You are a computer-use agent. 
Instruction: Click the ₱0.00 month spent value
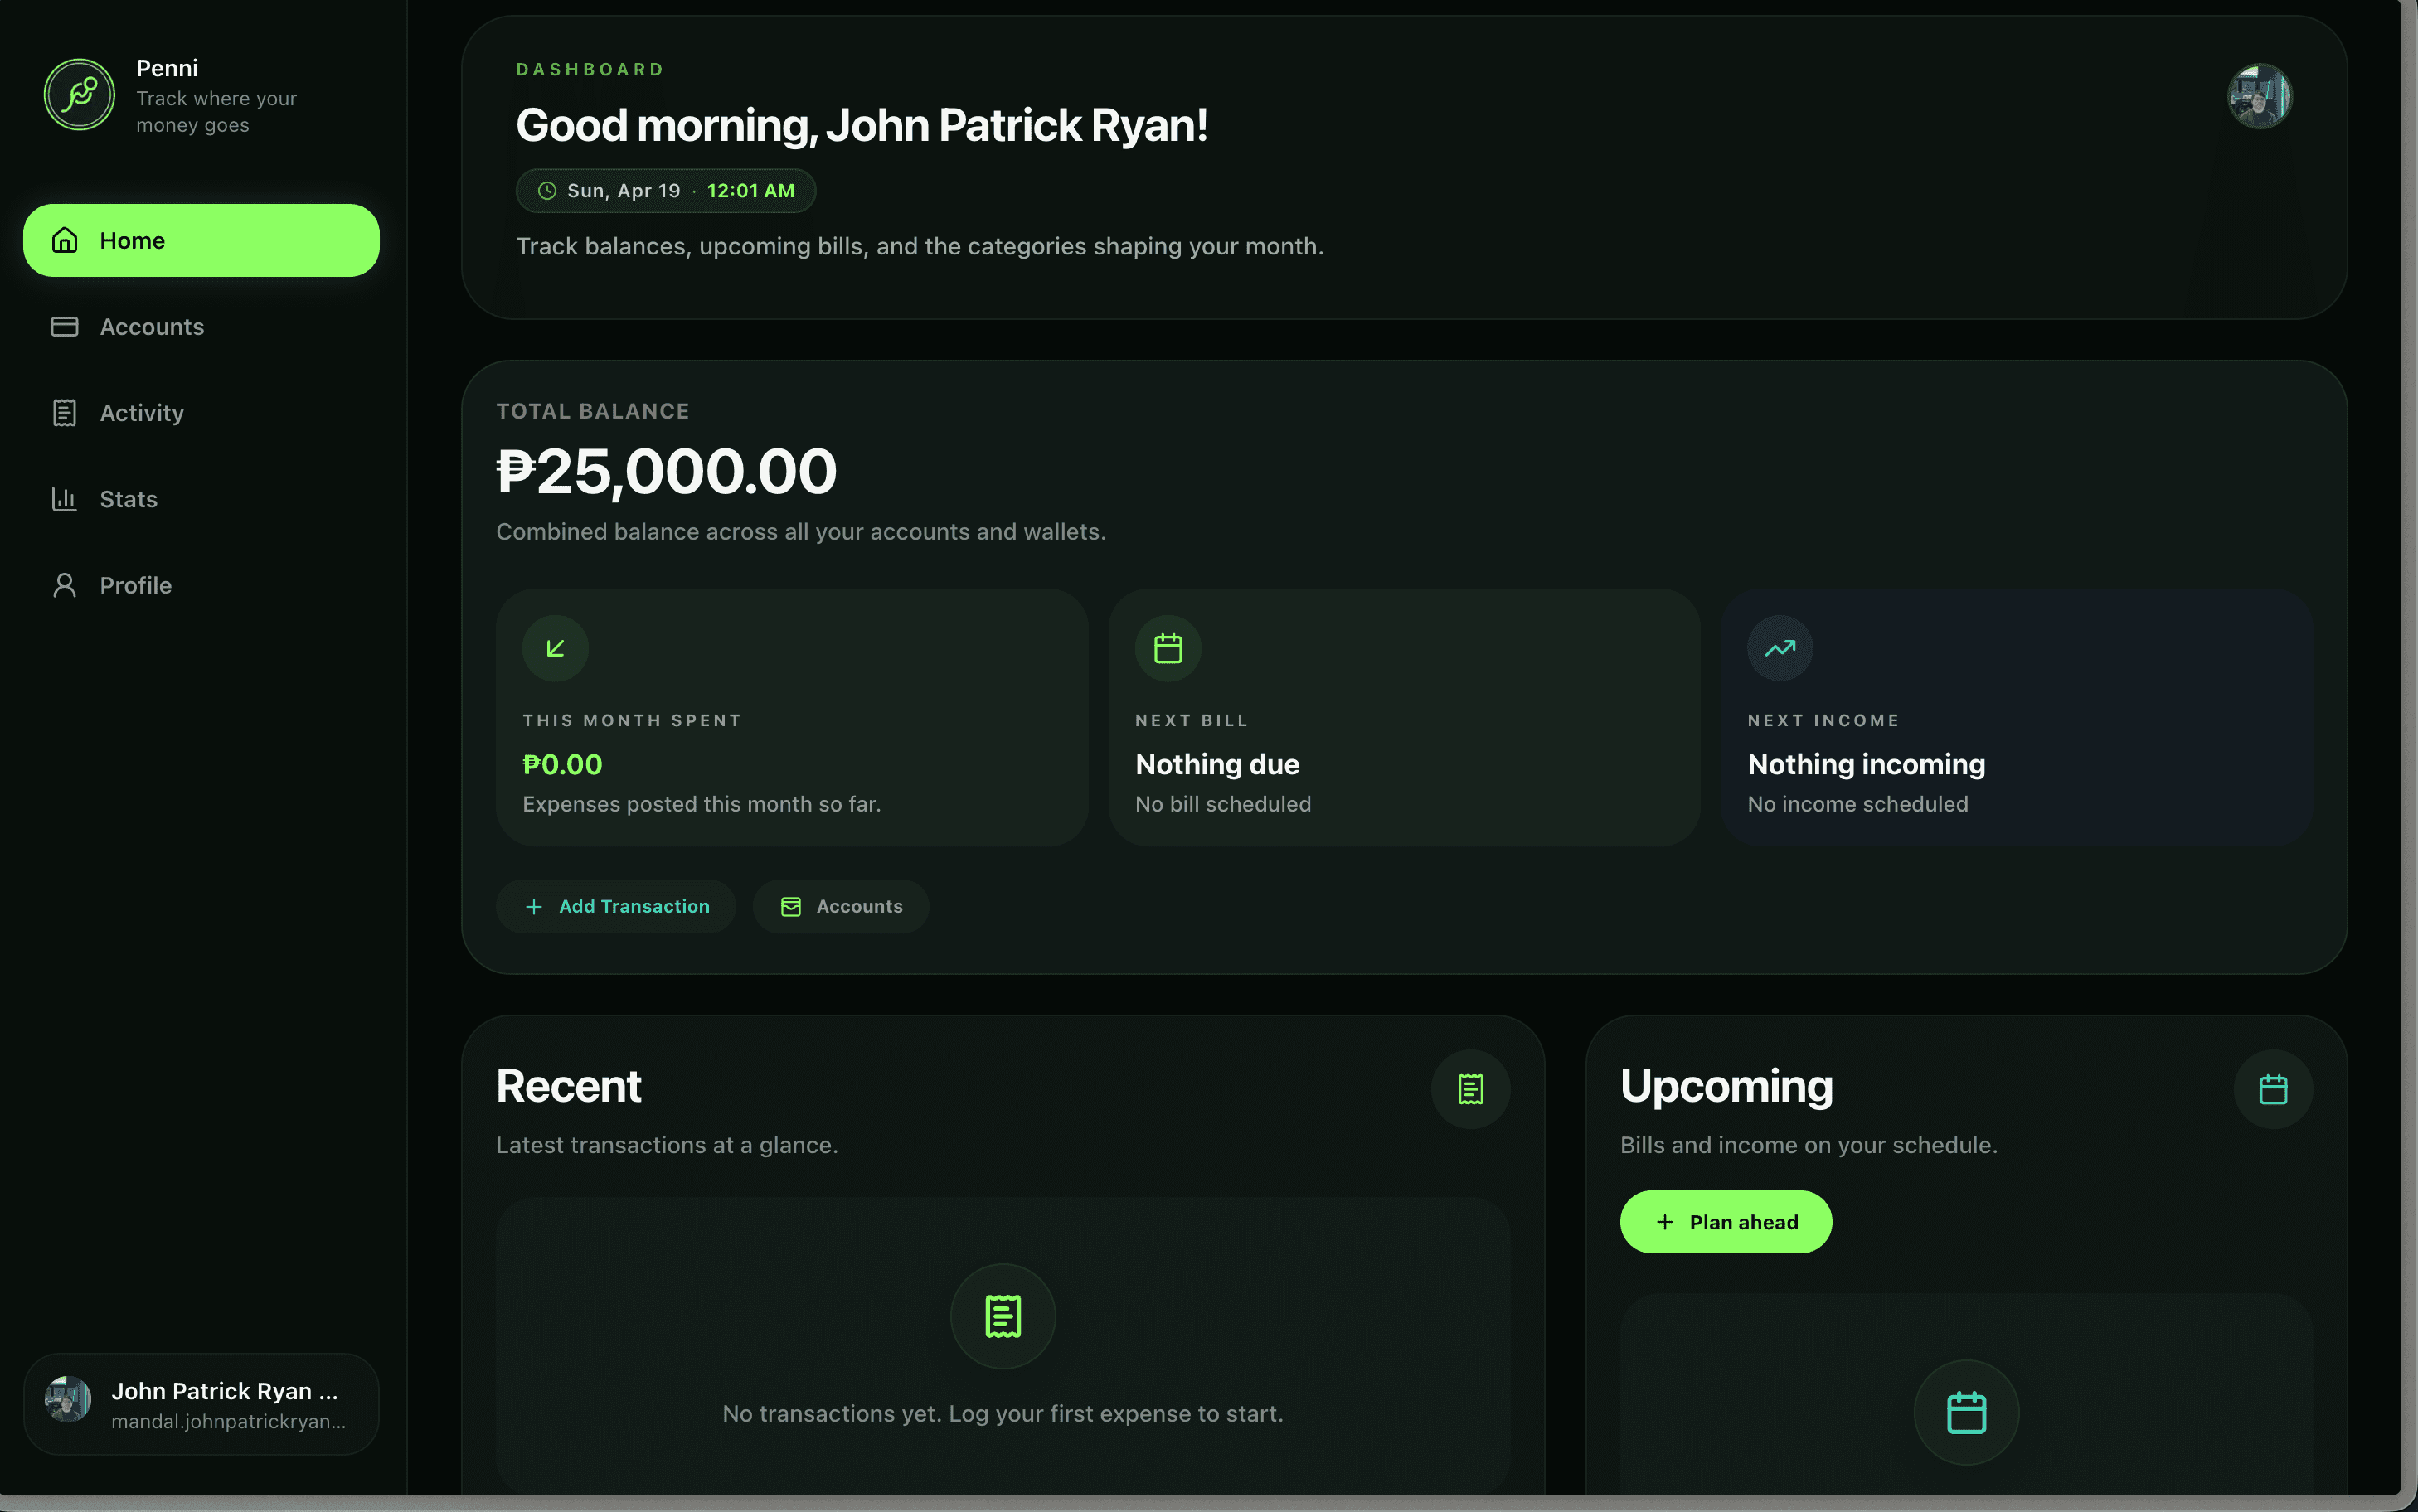pos(562,764)
